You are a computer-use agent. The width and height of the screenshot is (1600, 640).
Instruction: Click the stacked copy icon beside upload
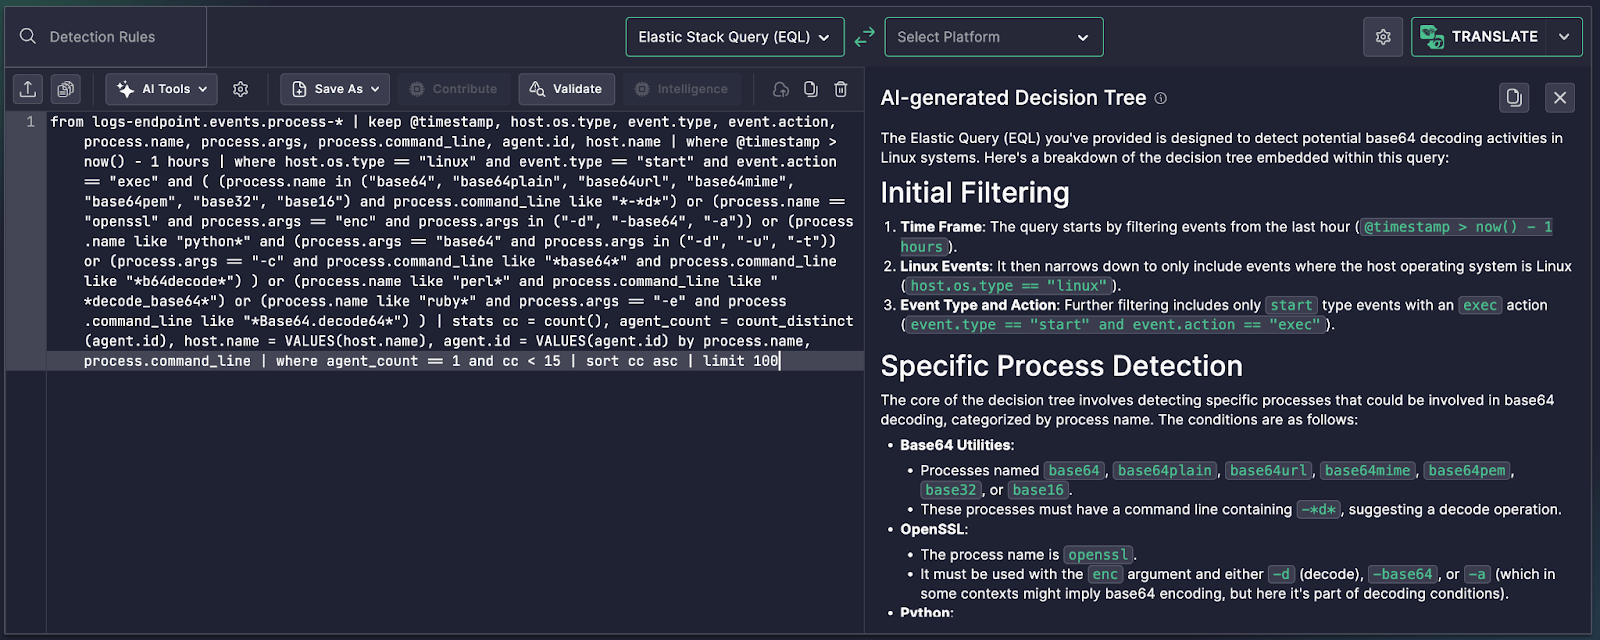[65, 89]
